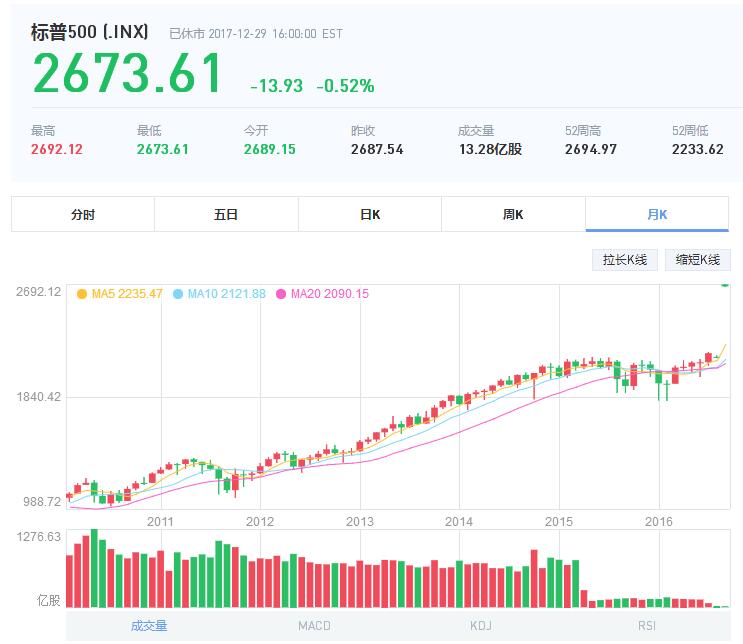
Task: Click the 2013 year label on chart axis
Action: pyautogui.click(x=359, y=521)
